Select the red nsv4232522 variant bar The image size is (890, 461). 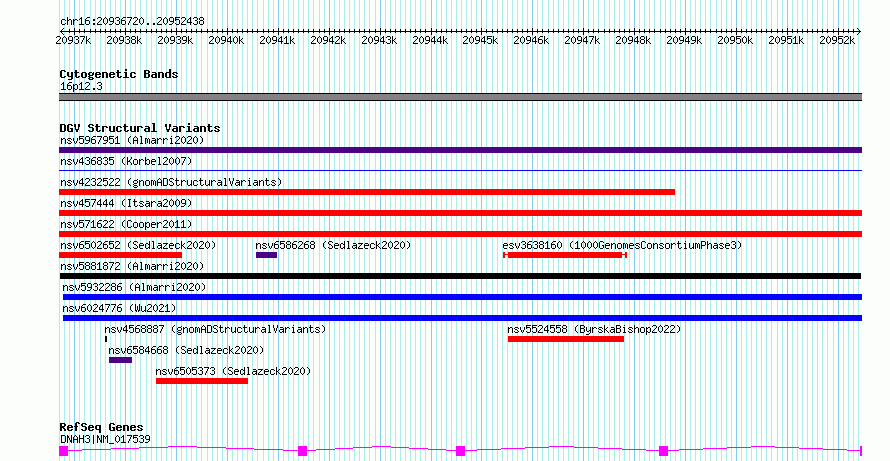click(x=367, y=192)
